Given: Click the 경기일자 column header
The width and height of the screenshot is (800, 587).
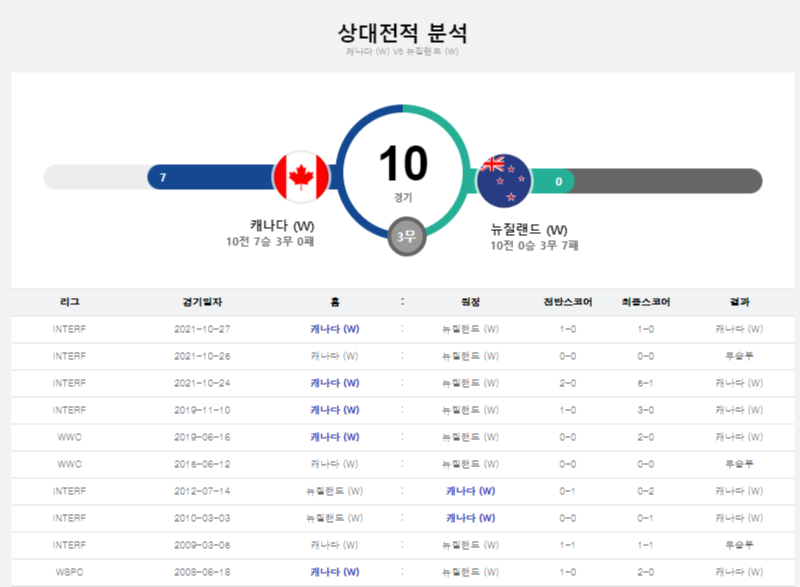Looking at the screenshot, I should click(202, 302).
